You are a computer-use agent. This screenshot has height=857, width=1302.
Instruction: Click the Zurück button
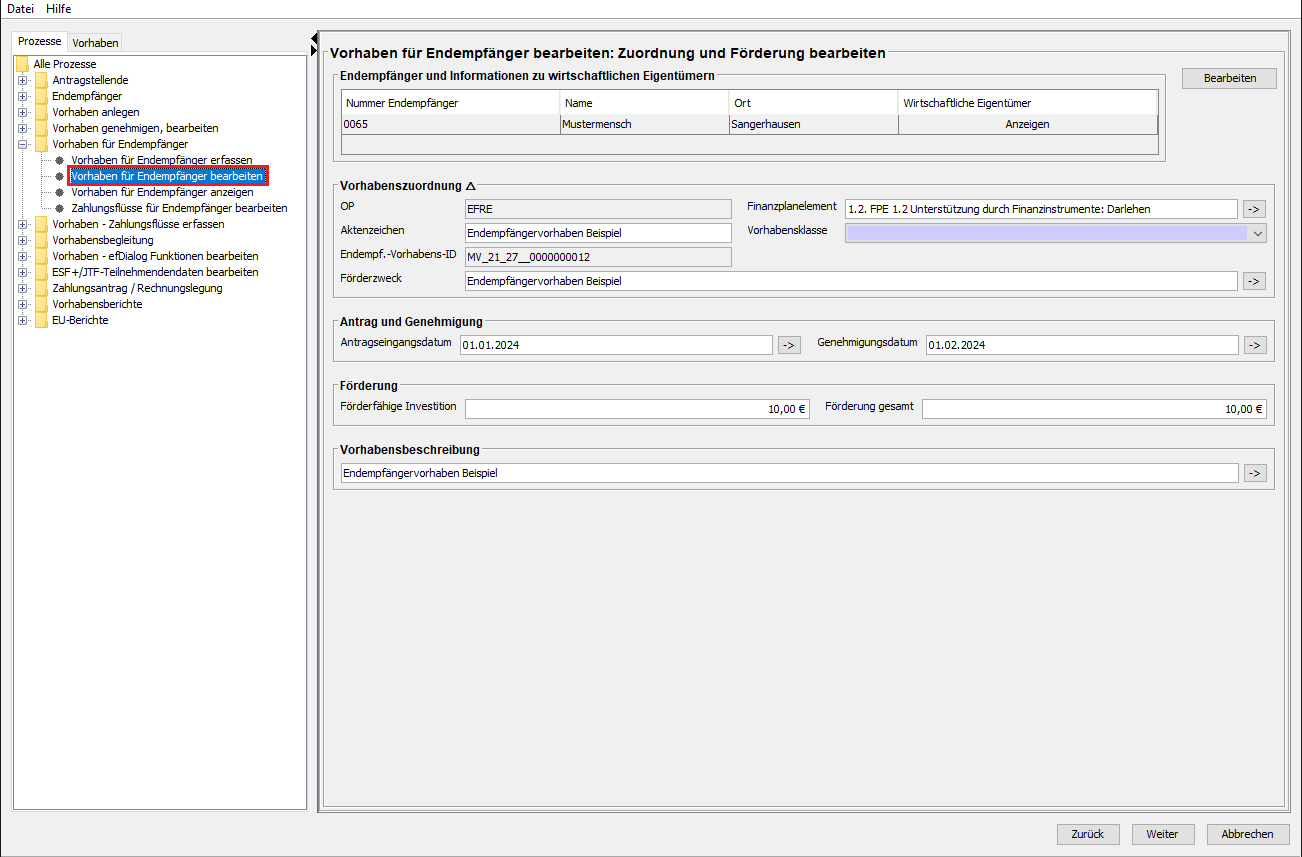1087,834
